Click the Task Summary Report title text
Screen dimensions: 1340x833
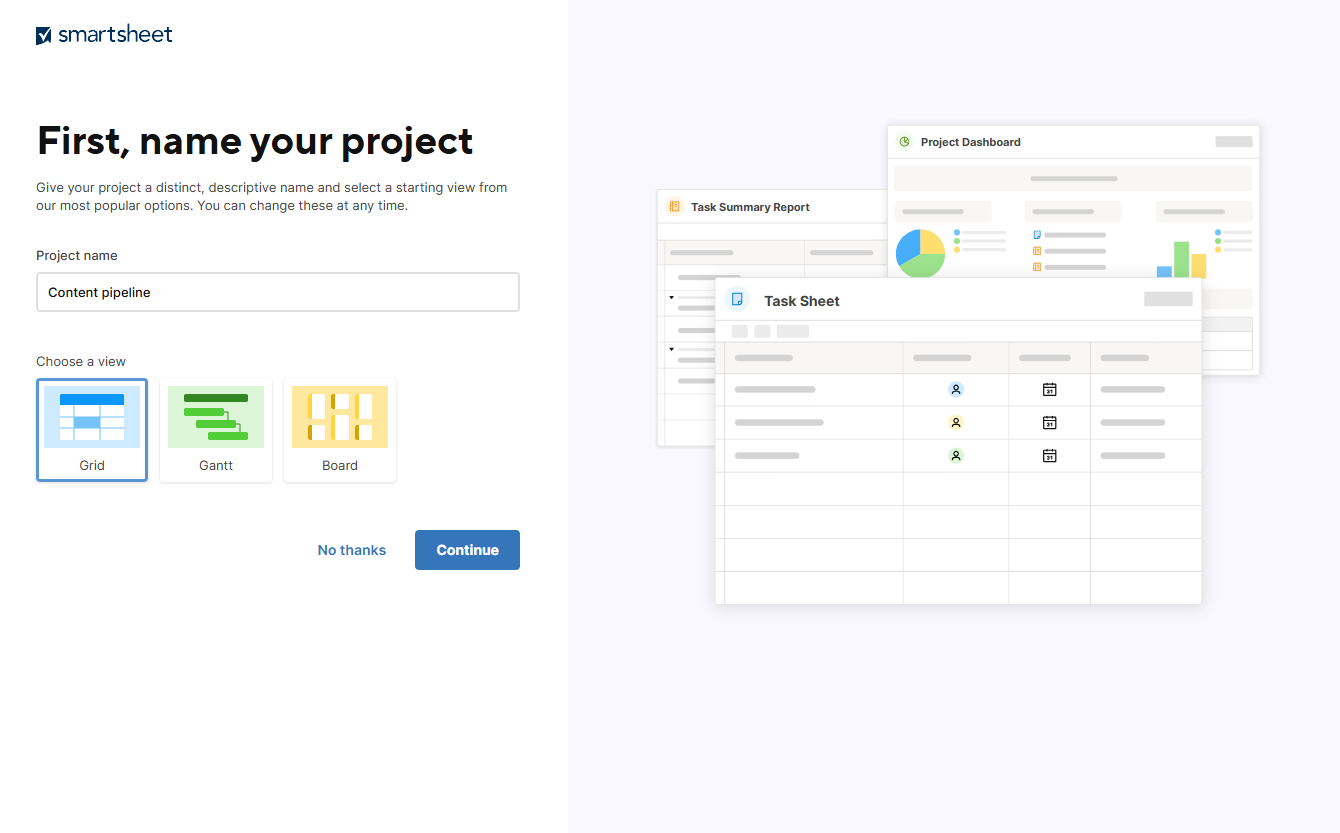750,207
